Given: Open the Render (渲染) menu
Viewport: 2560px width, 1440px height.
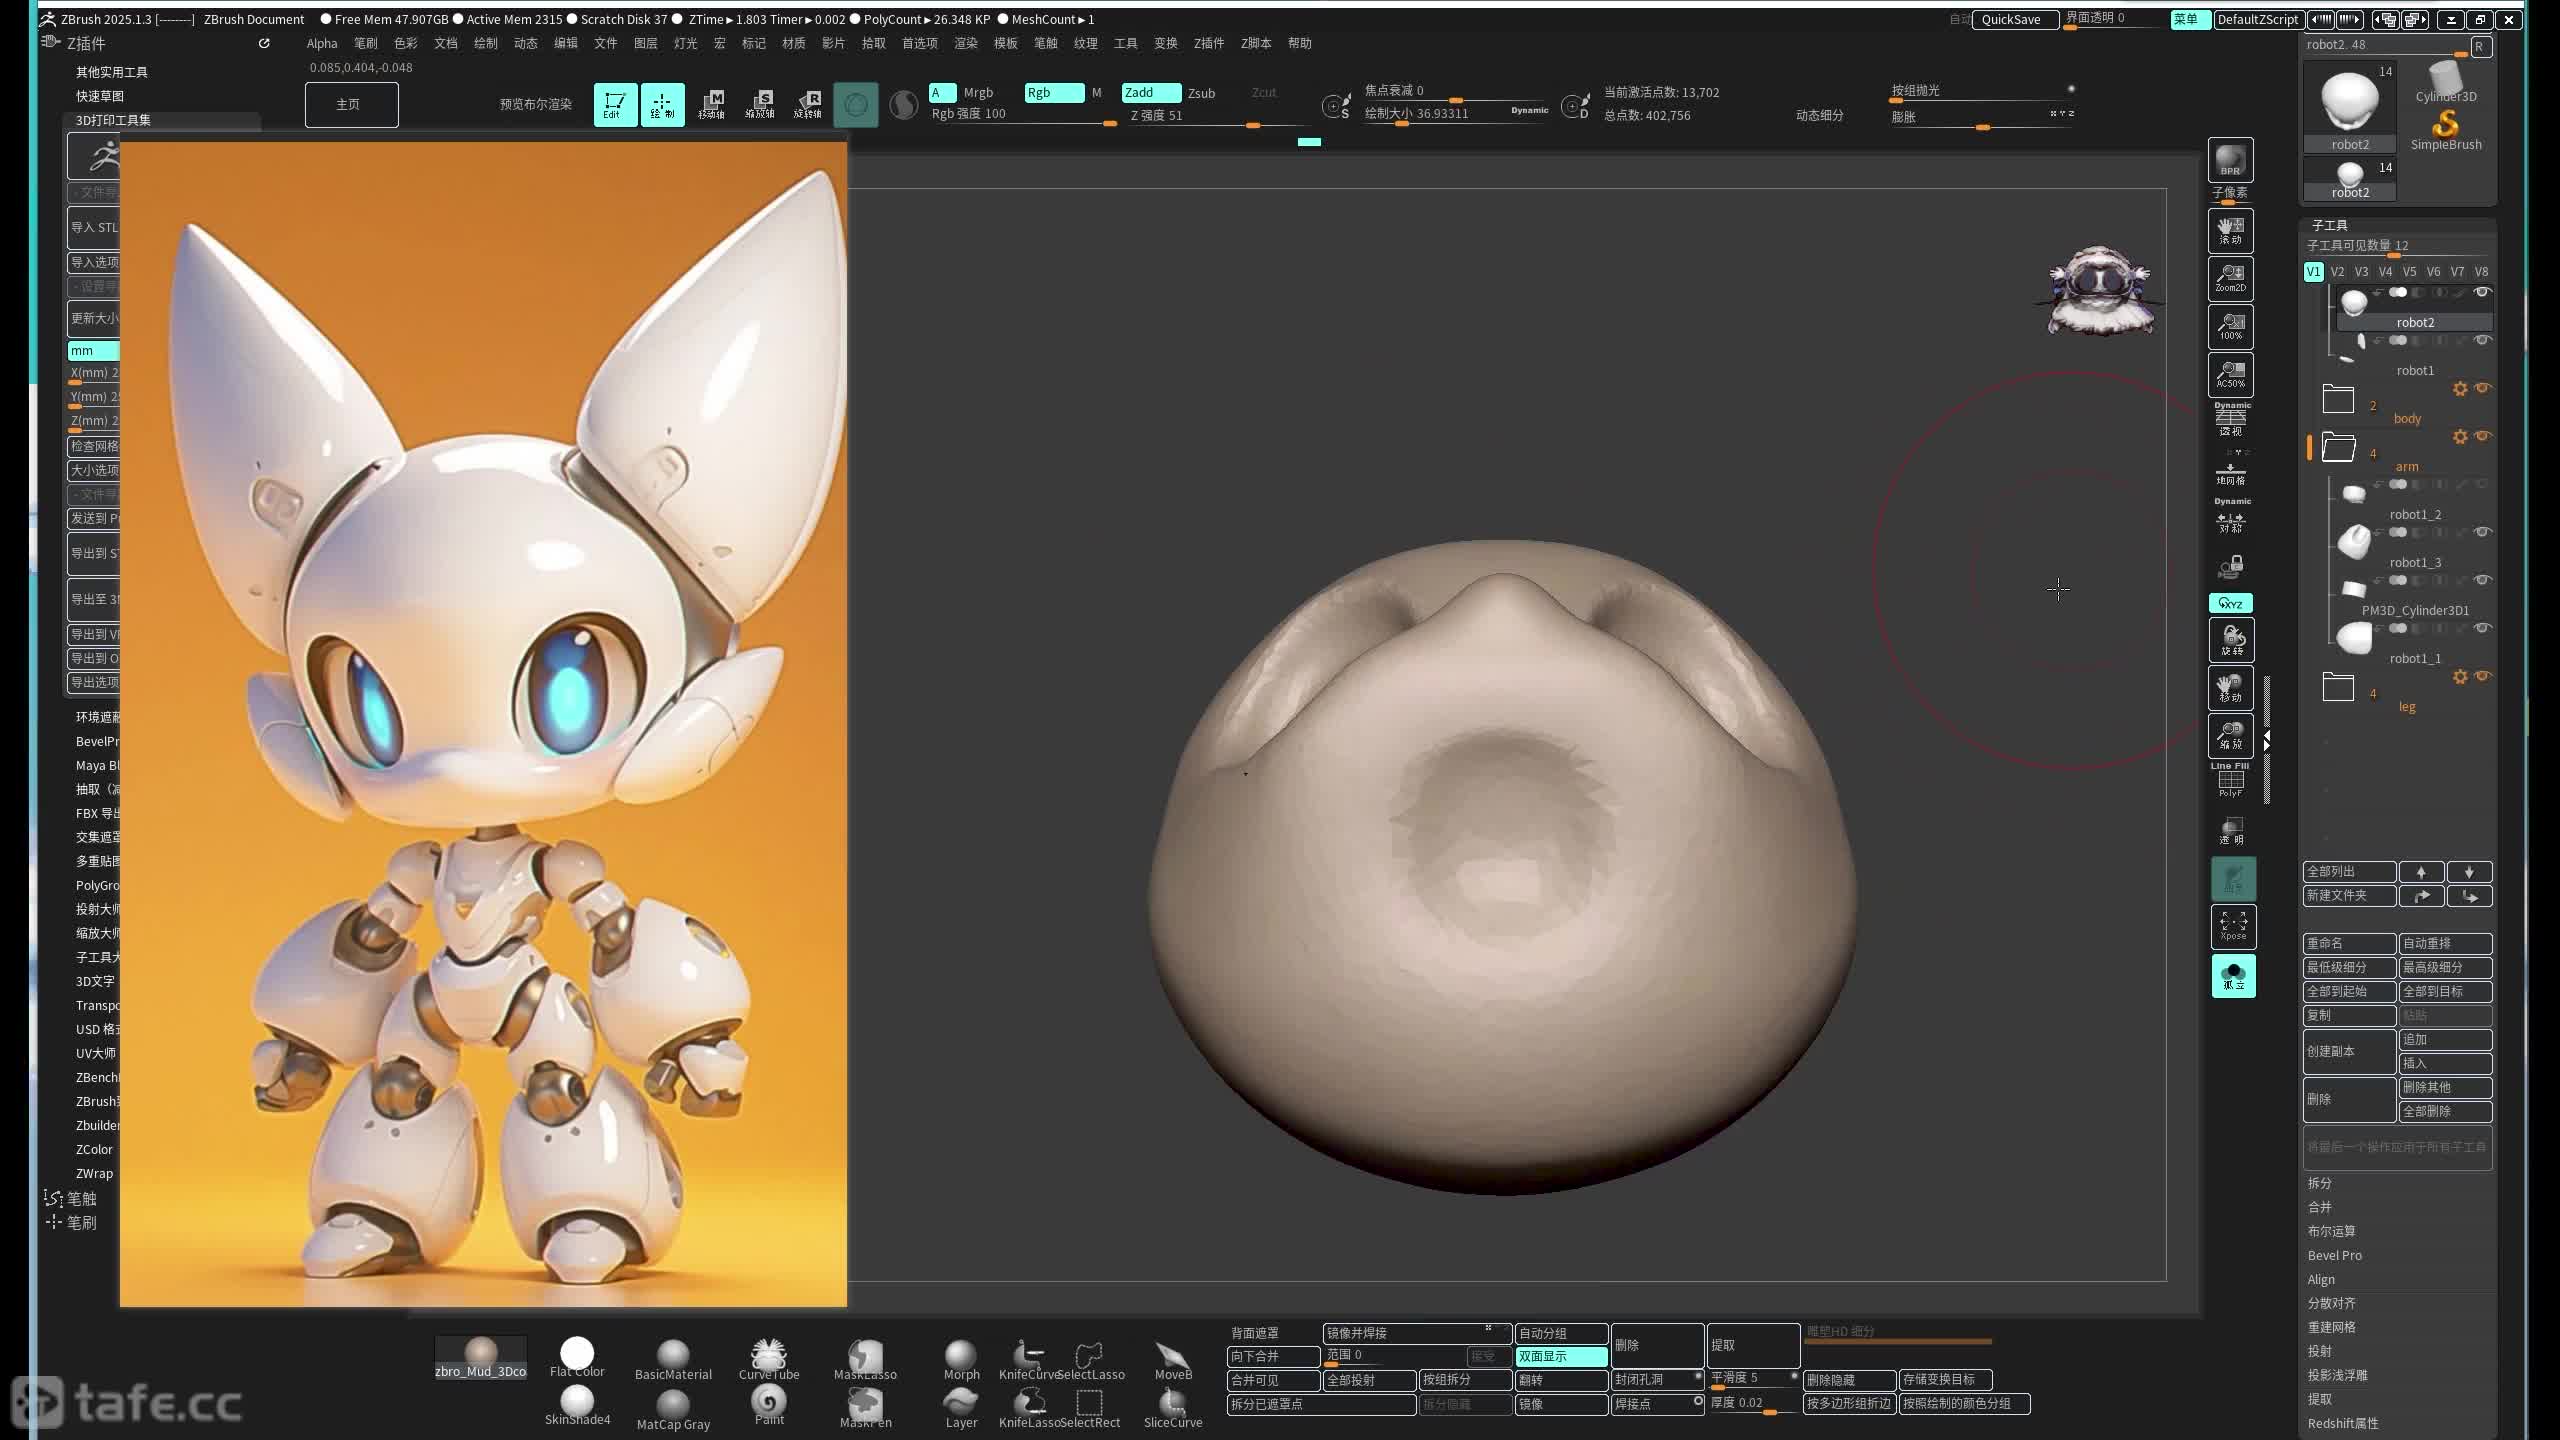Looking at the screenshot, I should point(965,43).
